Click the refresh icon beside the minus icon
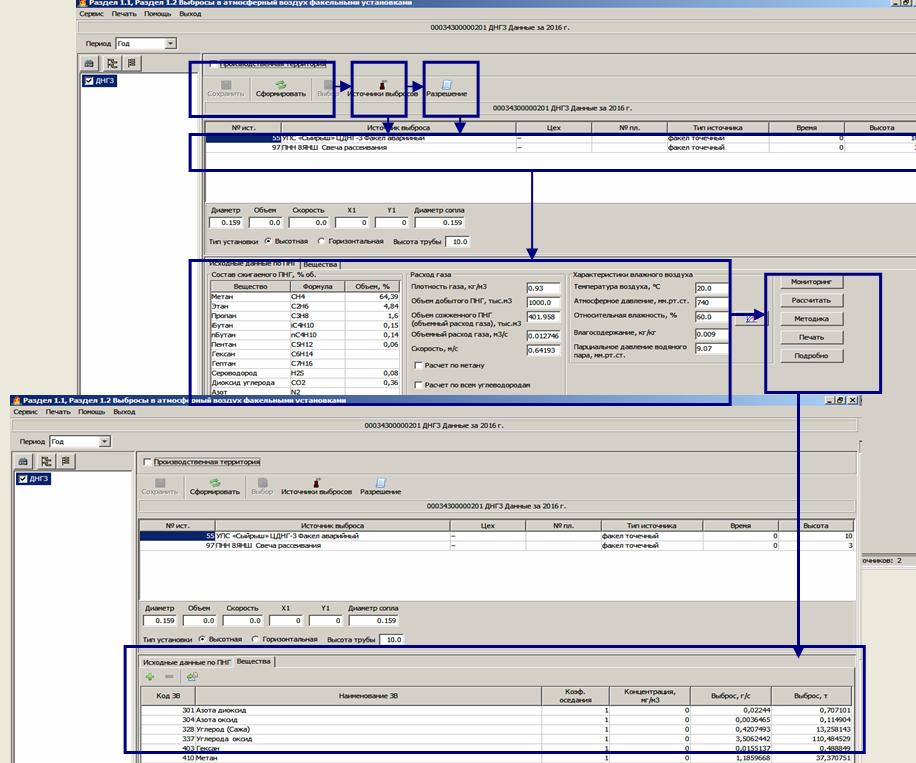This screenshot has width=916, height=763. [x=191, y=677]
